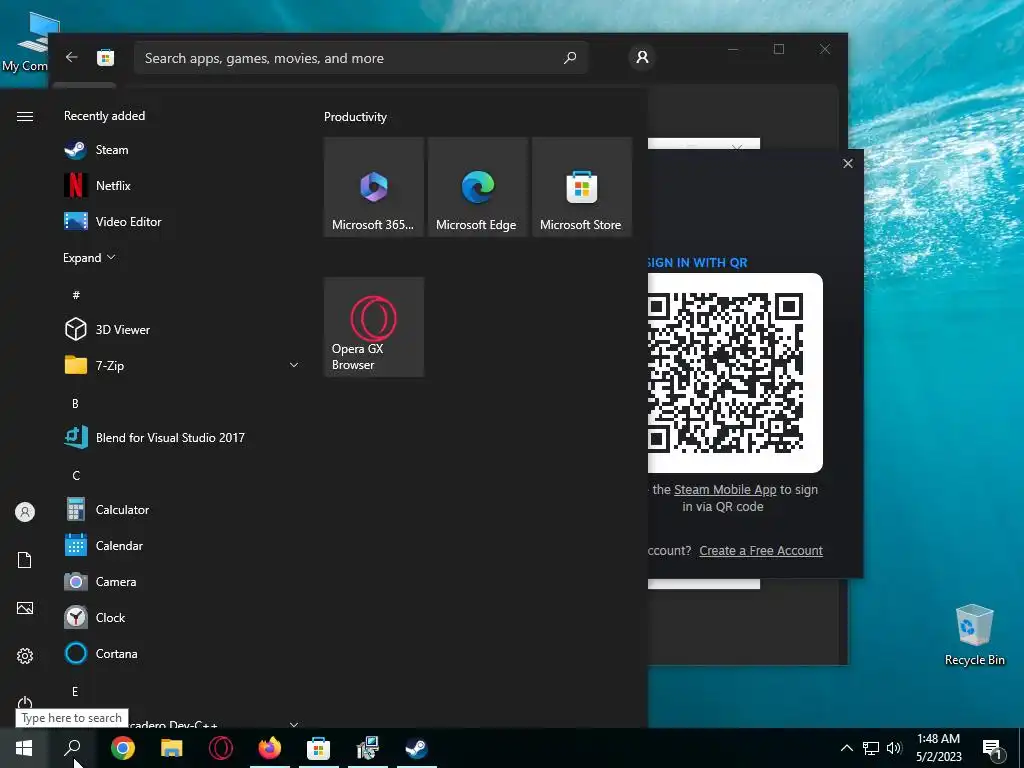Image resolution: width=1024 pixels, height=768 pixels.
Task: Open the network status tray icon
Action: 871,748
